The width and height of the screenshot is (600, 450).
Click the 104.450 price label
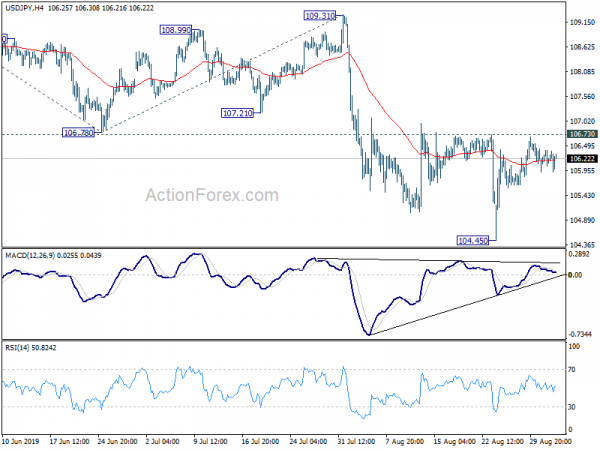coord(473,240)
